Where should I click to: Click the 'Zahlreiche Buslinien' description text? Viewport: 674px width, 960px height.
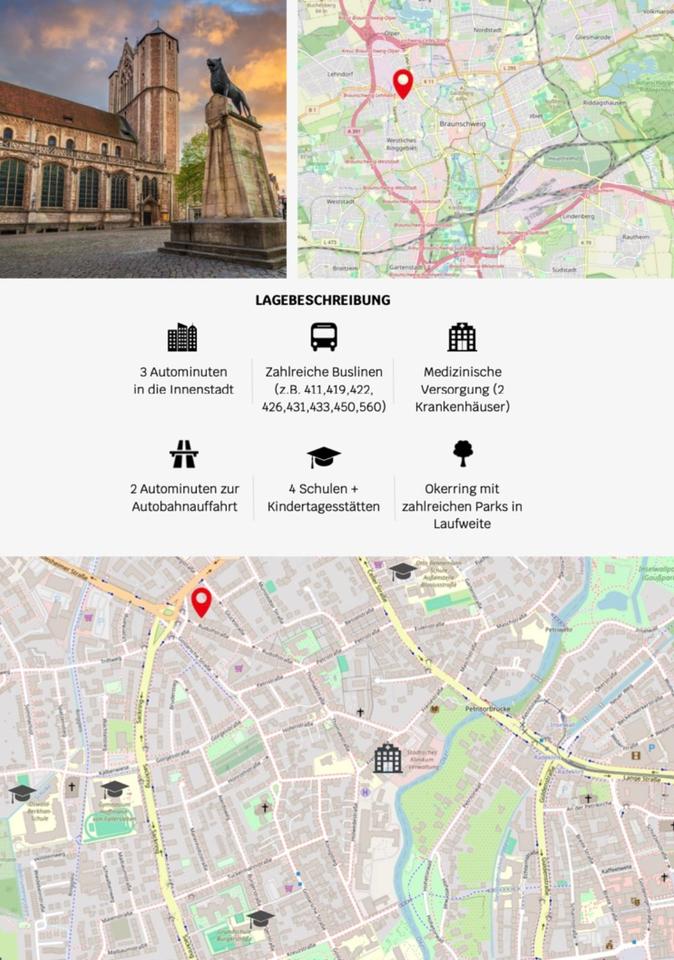coord(324,389)
